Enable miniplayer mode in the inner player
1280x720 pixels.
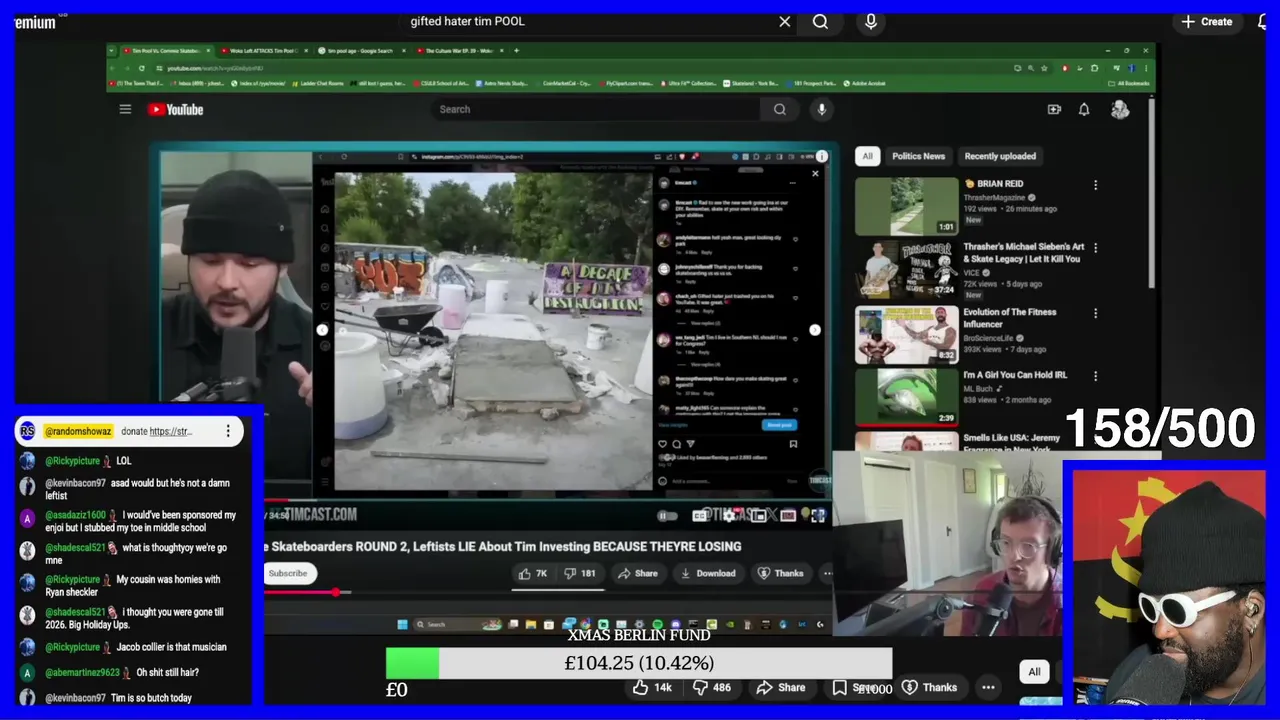(x=760, y=516)
